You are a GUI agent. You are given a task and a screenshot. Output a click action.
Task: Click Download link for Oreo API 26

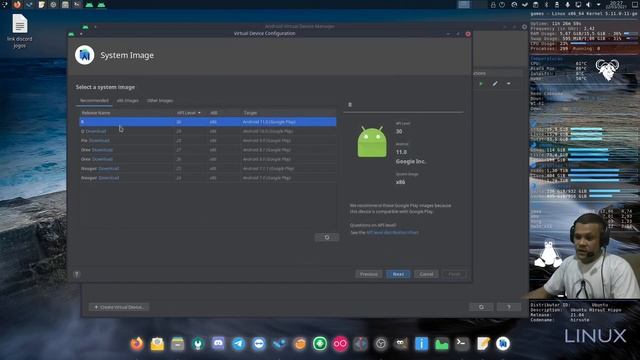tap(102, 159)
